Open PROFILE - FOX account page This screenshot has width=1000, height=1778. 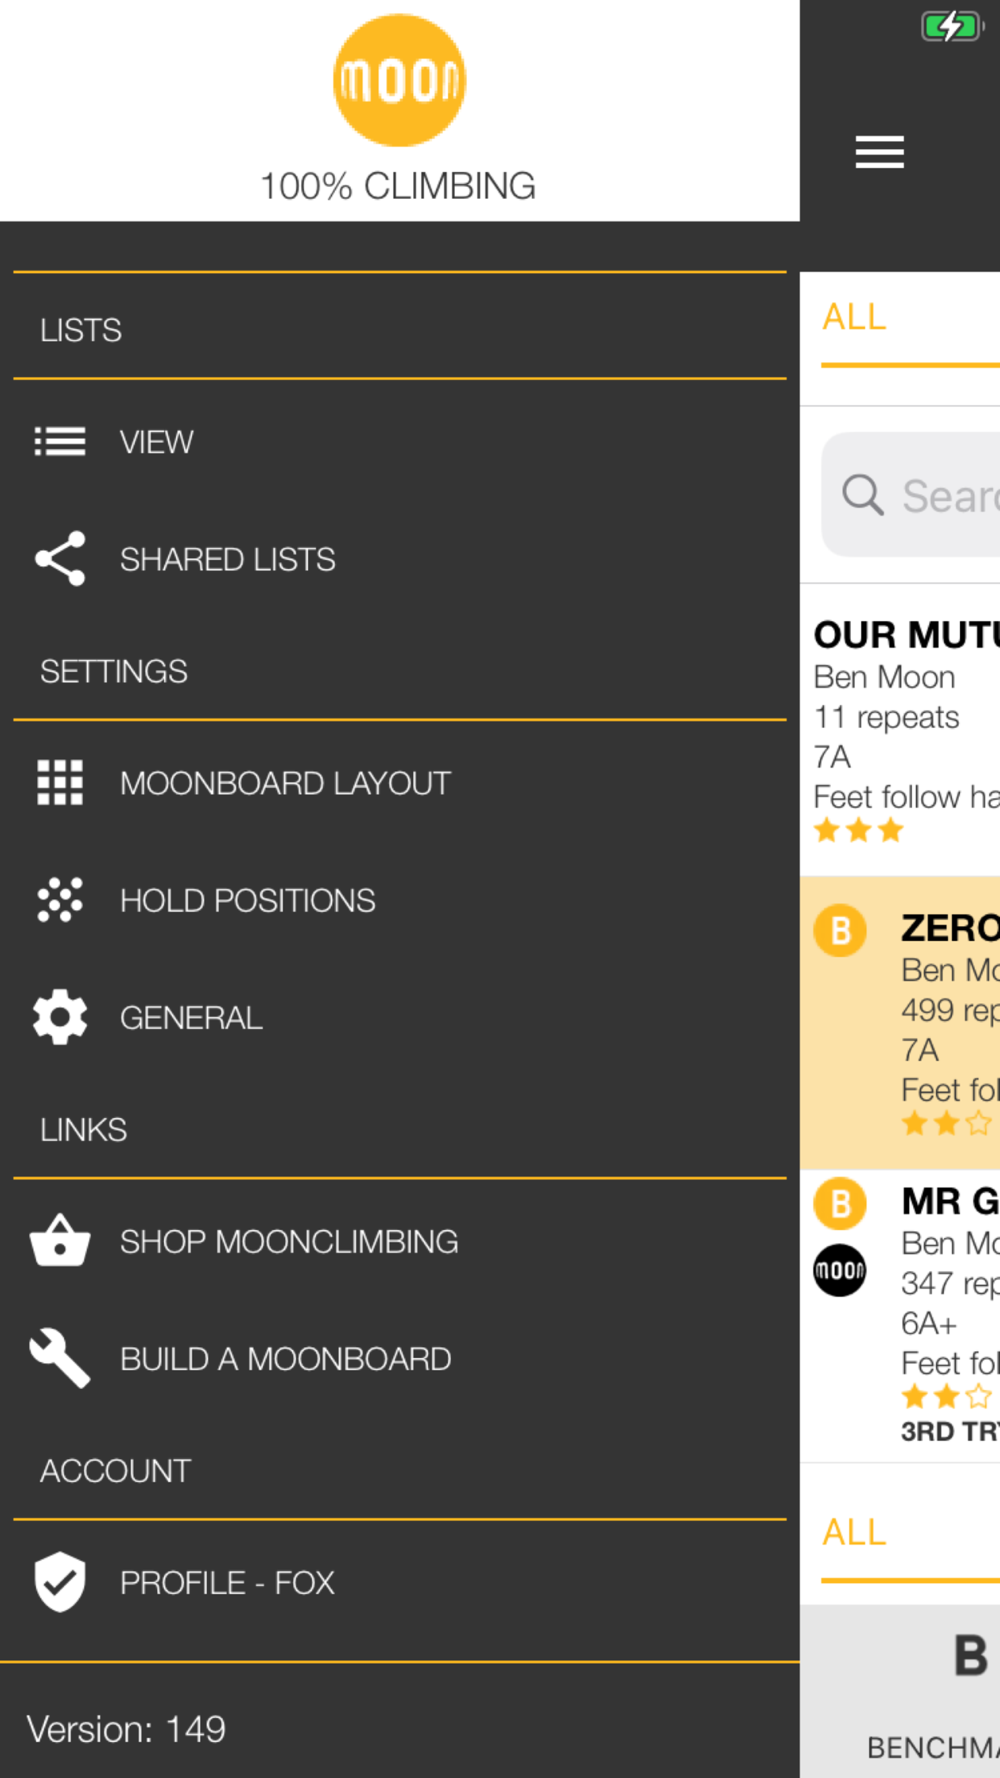pos(400,1583)
